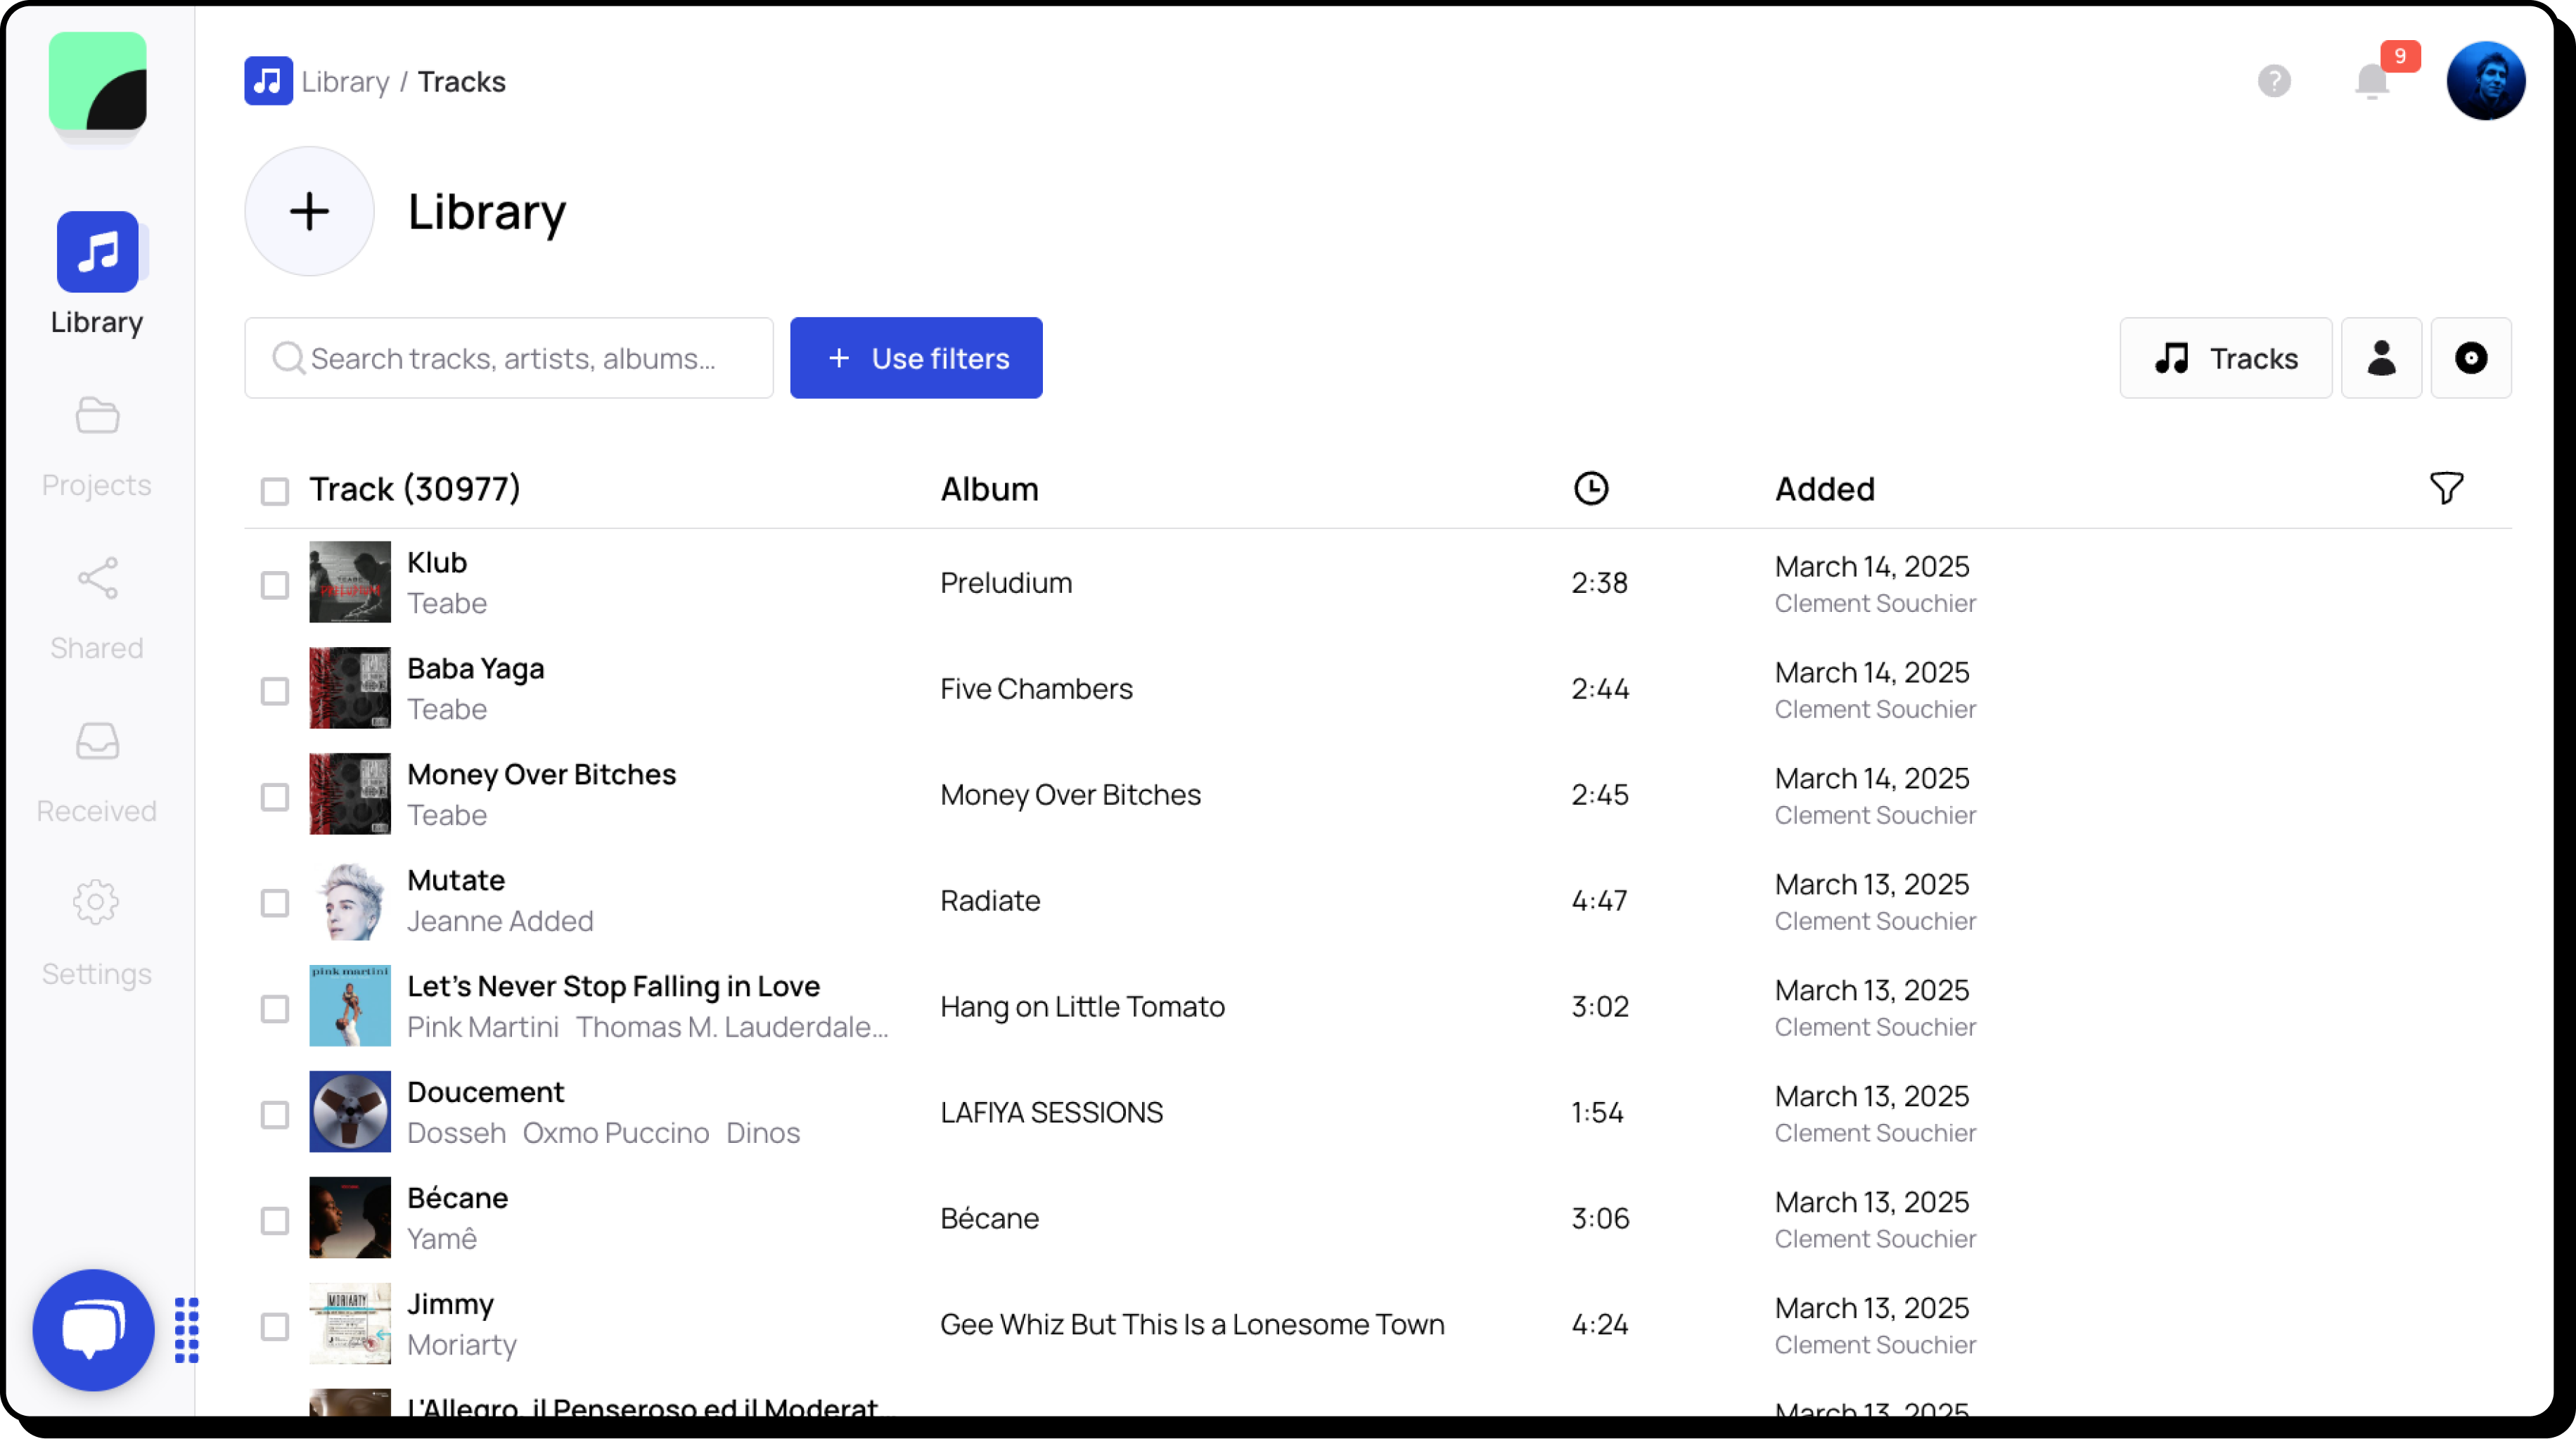Check the Mutate track checkbox
This screenshot has height=1439, width=2576.
pyautogui.click(x=274, y=903)
